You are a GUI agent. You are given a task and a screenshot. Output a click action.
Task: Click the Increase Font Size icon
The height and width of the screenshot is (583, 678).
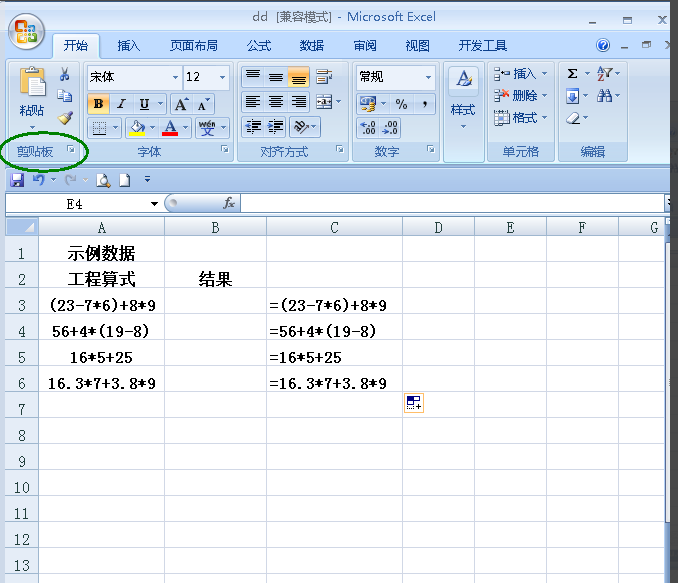coord(181,104)
